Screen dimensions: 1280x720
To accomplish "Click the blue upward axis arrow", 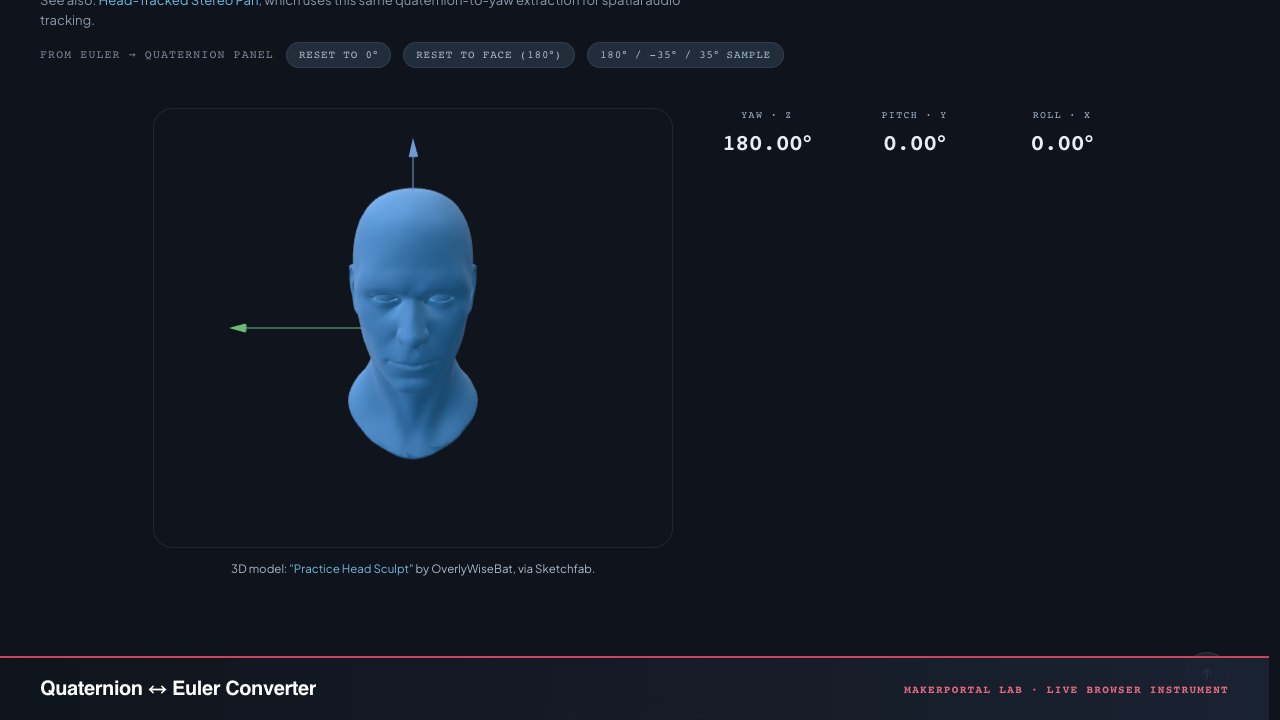I will (413, 149).
